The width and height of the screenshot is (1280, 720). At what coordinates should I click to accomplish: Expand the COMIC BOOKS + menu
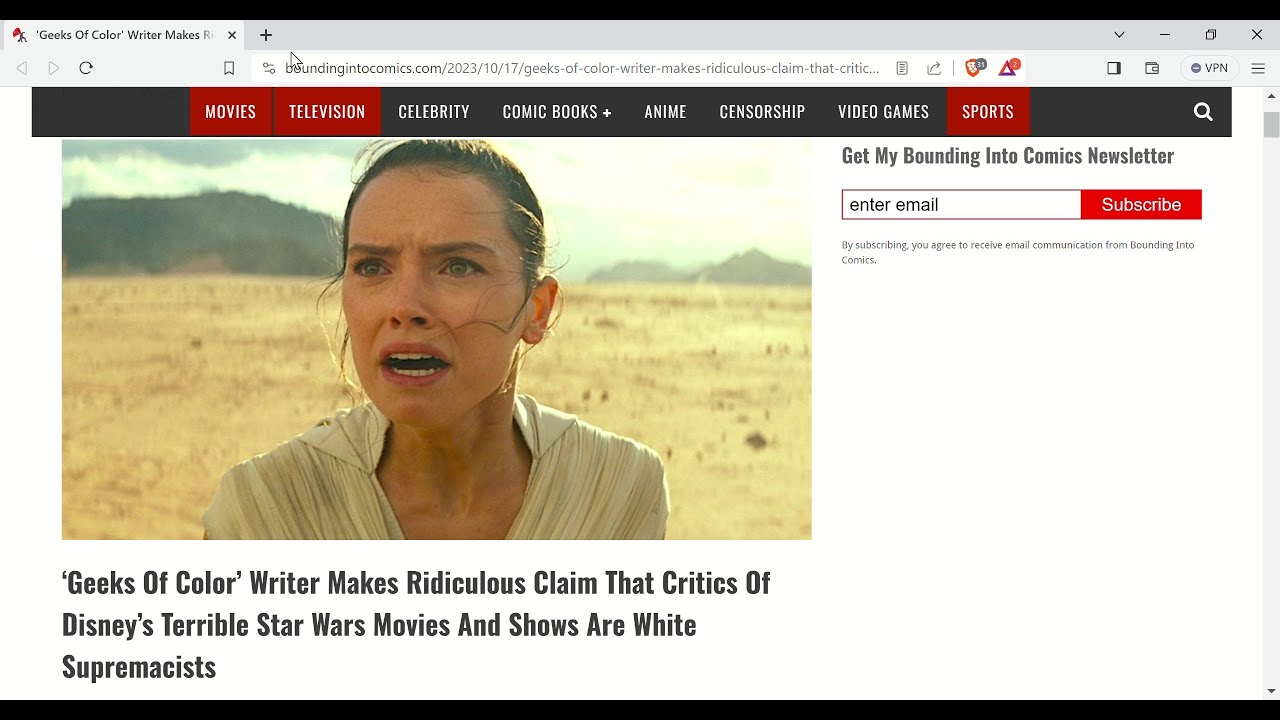click(x=557, y=112)
